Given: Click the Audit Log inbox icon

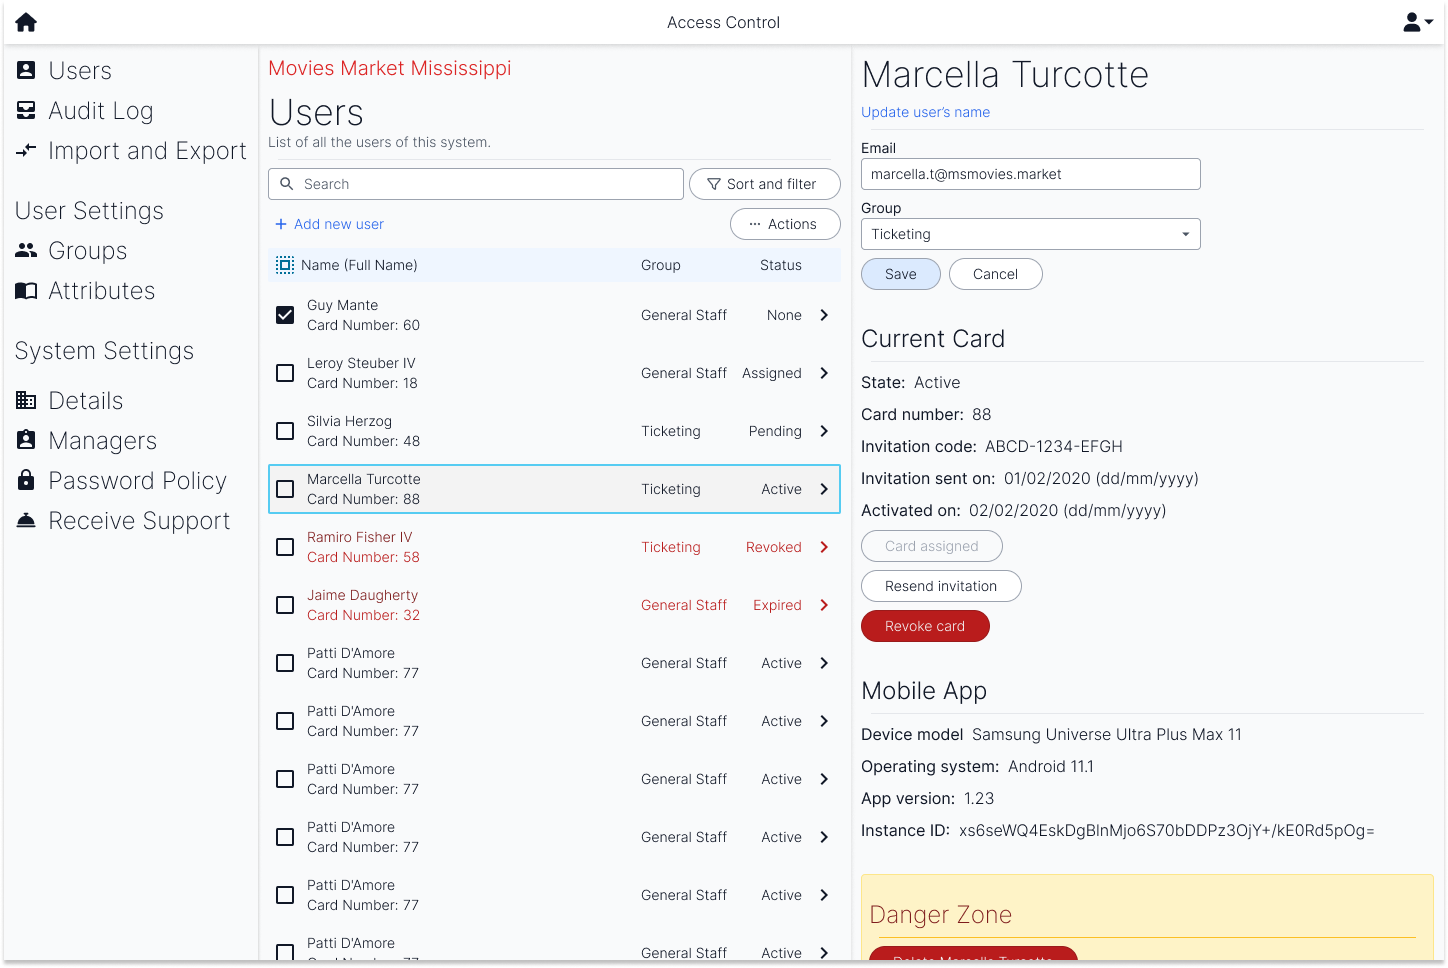Looking at the screenshot, I should point(27,111).
